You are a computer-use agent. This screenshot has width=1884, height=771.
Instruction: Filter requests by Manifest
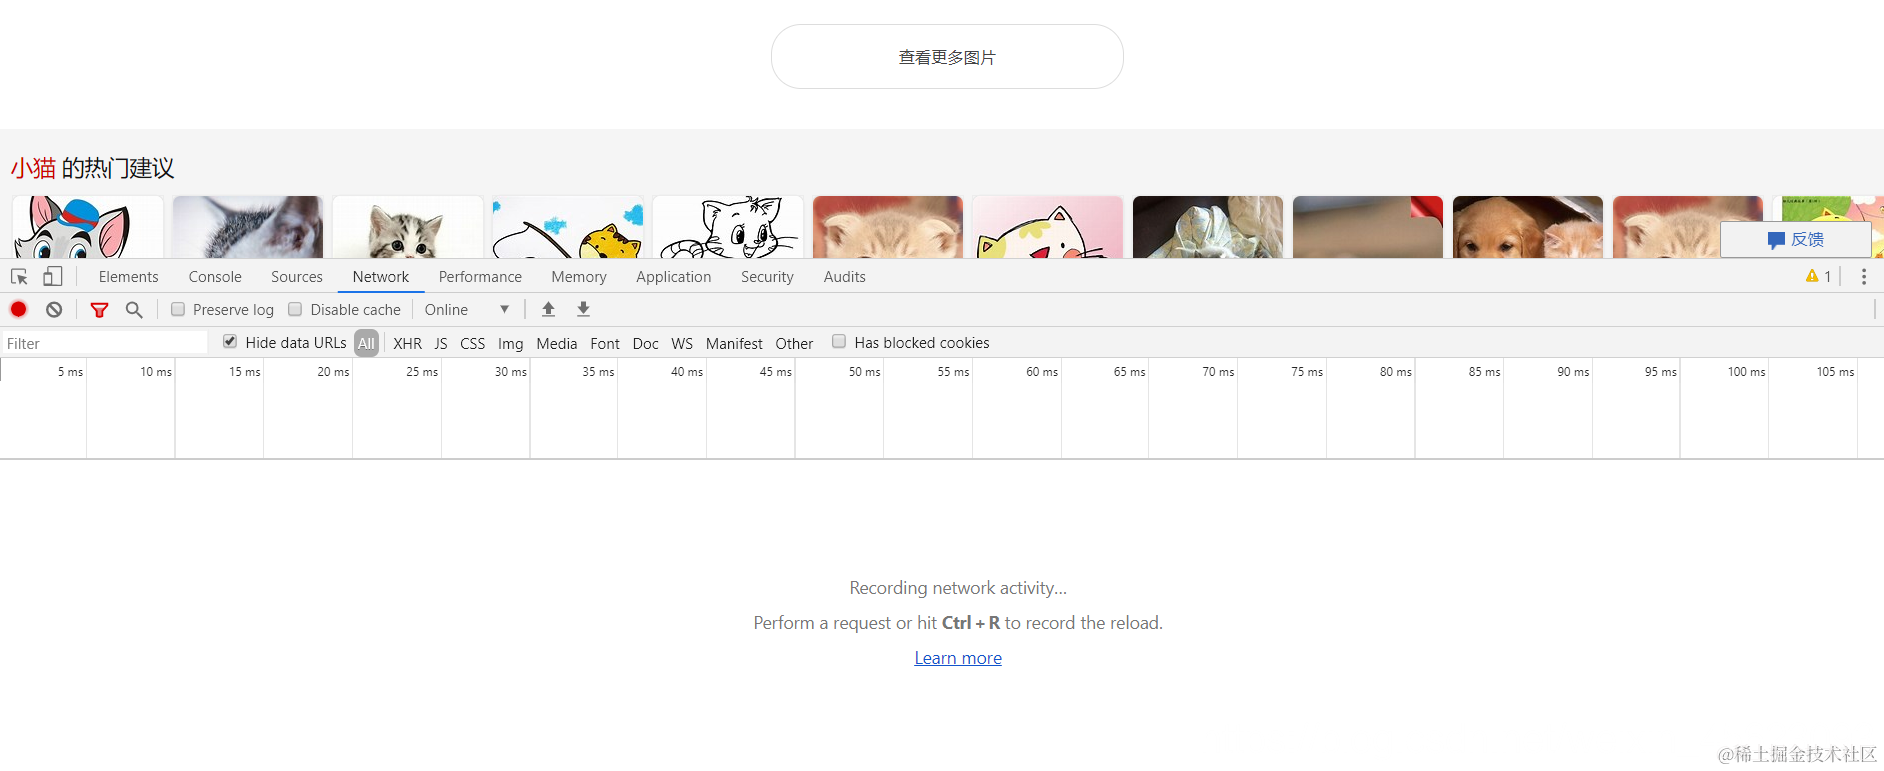point(734,343)
